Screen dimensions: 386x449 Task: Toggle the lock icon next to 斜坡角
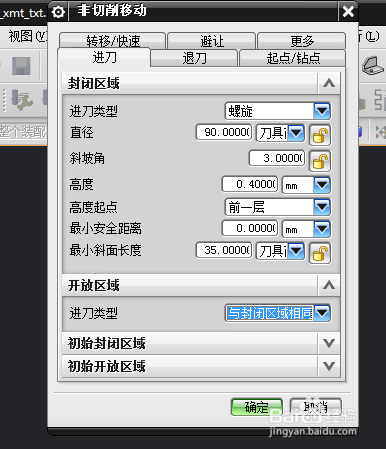pyautogui.click(x=320, y=161)
